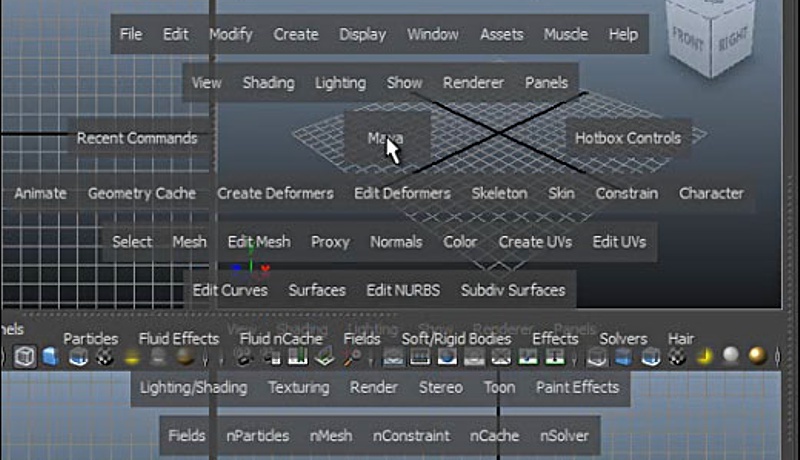Toggle the Resolution Gate icon with blue sphere
Screen dimensions: 800x460
click(x=447, y=357)
